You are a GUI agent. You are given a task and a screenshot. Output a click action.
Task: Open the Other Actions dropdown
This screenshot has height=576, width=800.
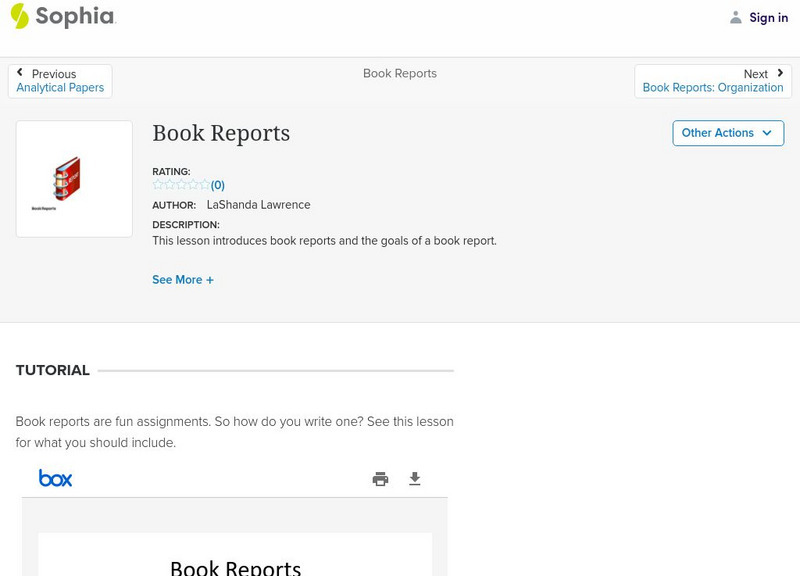click(727, 133)
